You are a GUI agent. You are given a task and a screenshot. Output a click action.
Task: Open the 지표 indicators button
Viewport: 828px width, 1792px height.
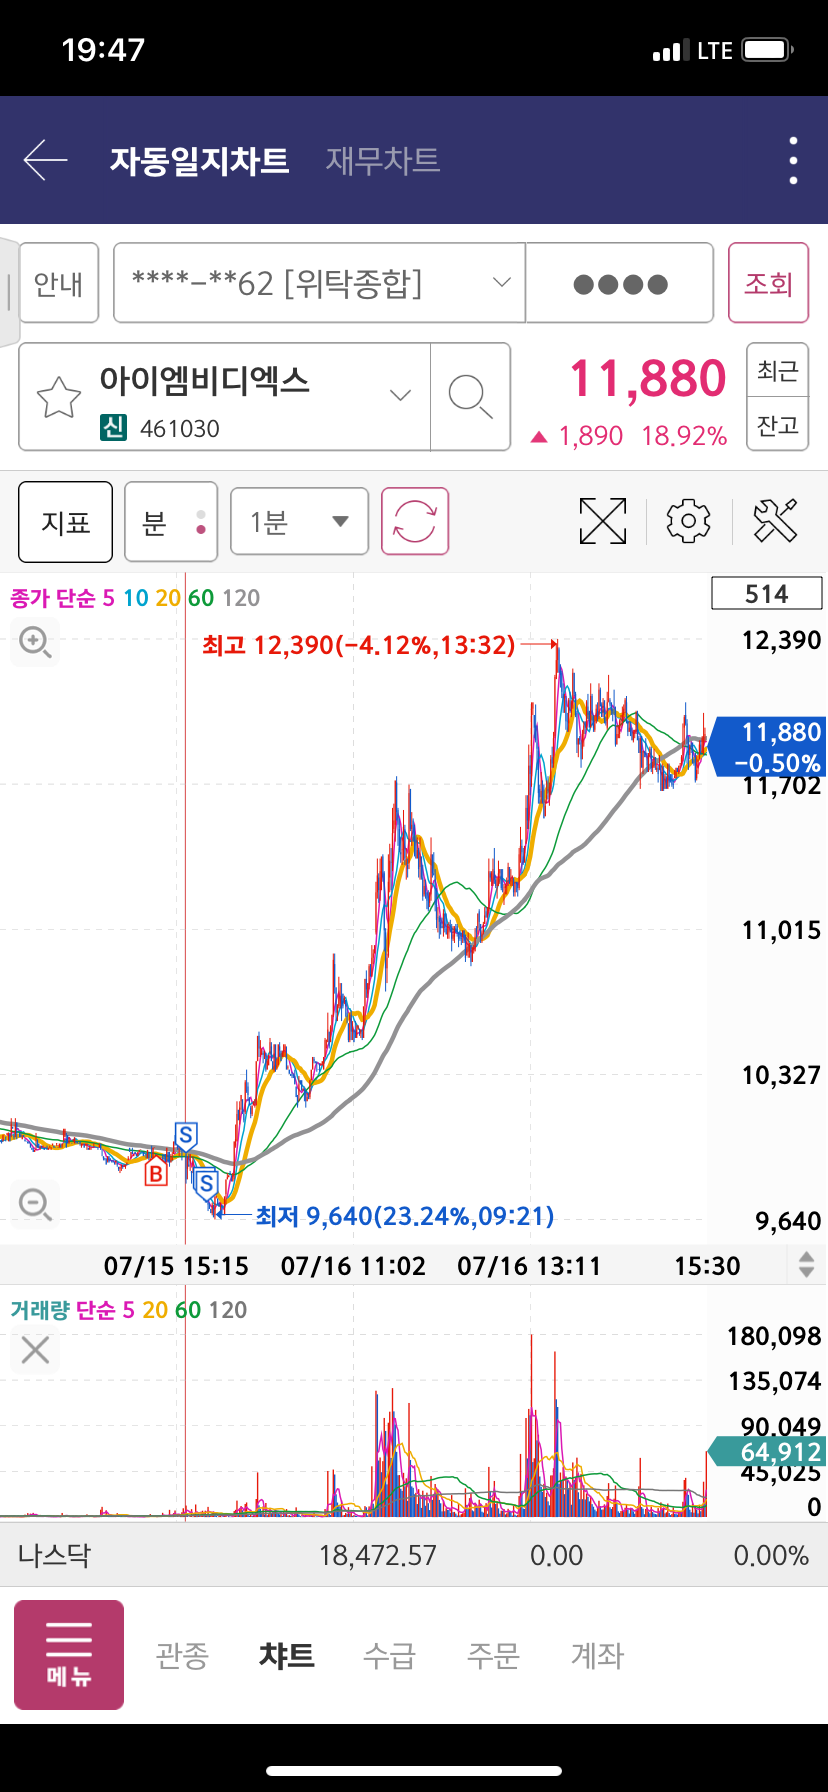click(66, 522)
